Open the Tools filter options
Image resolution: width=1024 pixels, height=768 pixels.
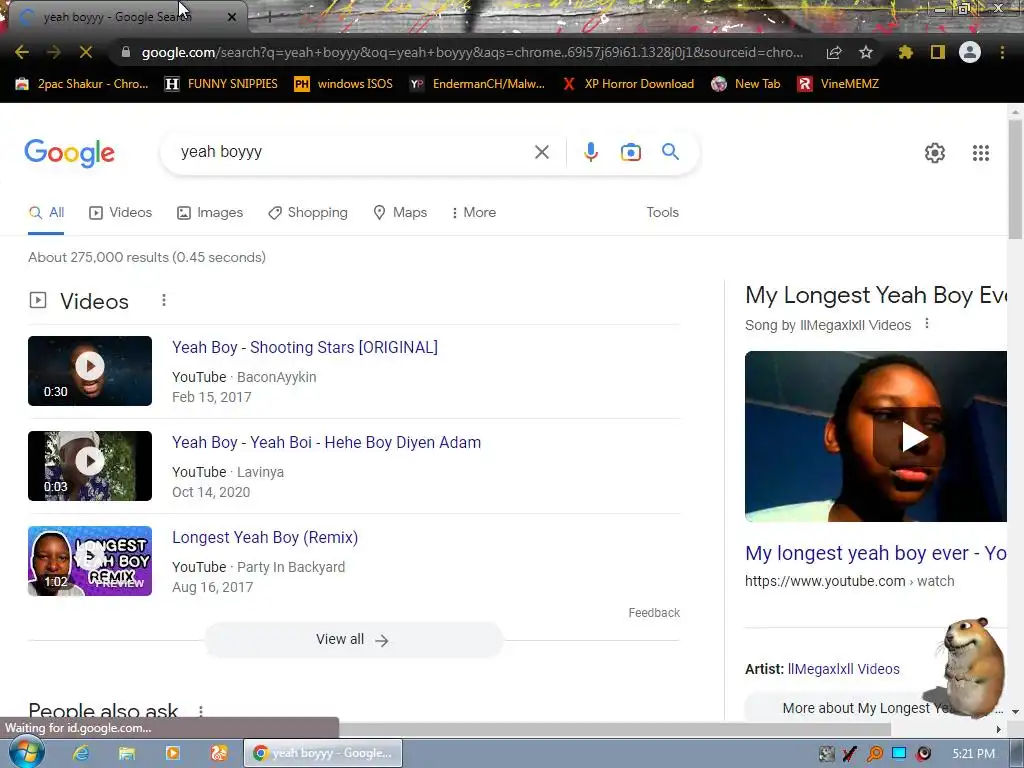click(x=662, y=212)
